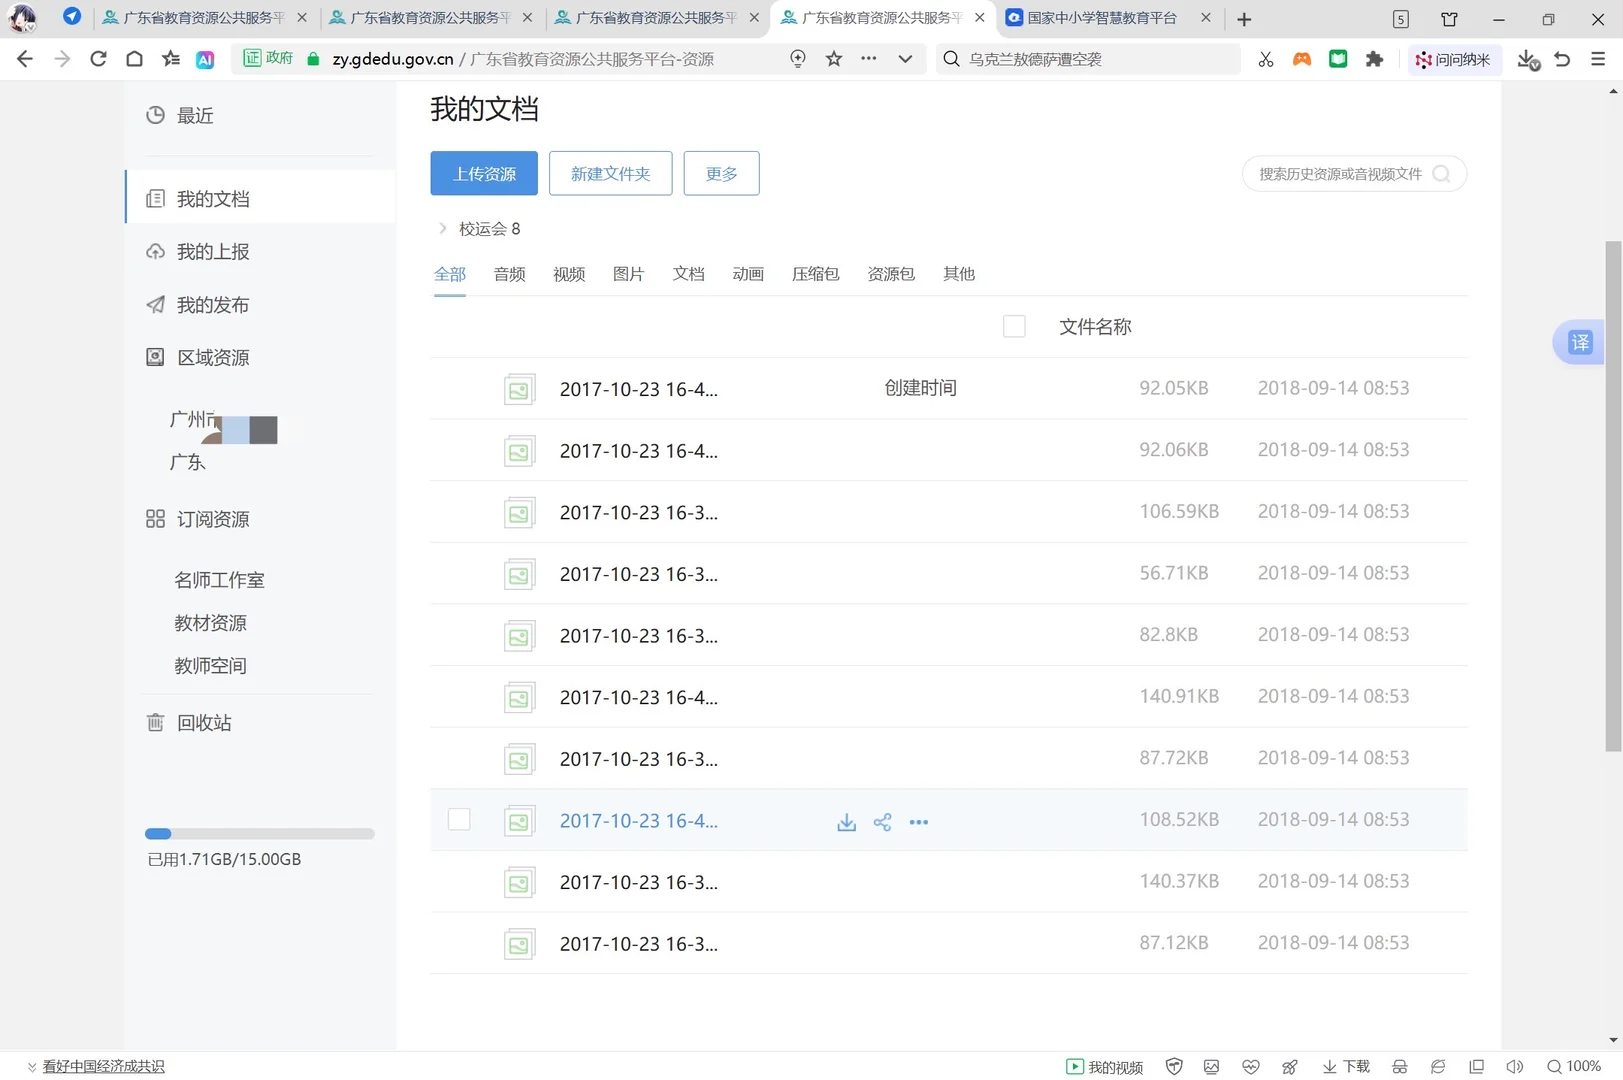Viewport: 1623px width, 1080px height.
Task: Click the 我的视频 icon in the status bar
Action: [x=1104, y=1066]
